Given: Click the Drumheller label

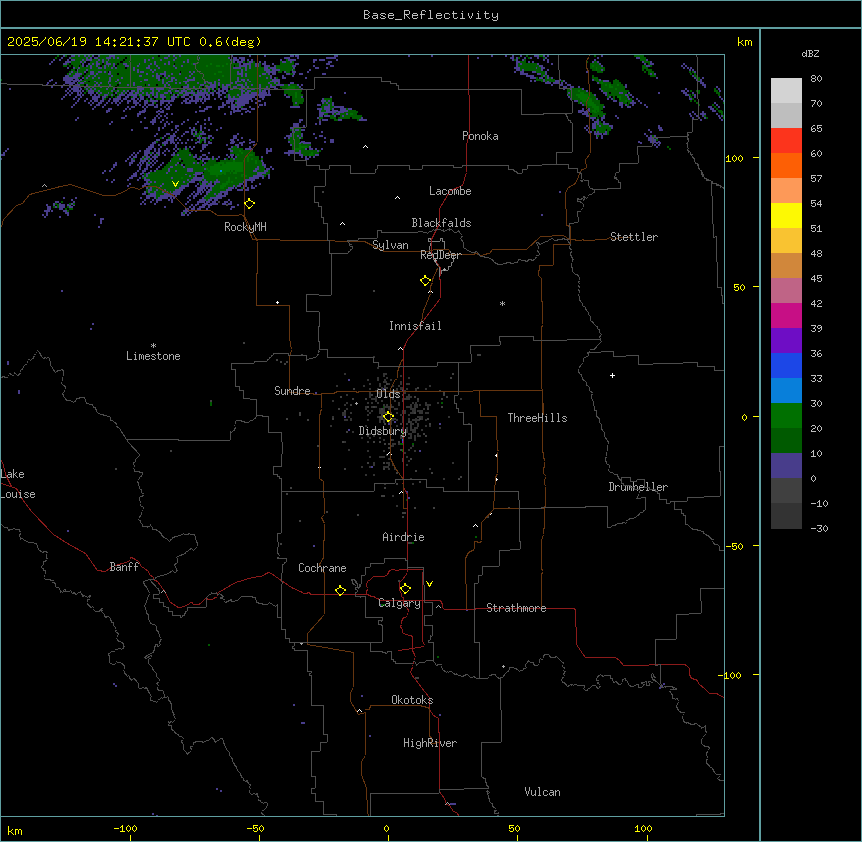Looking at the screenshot, I should click(638, 487).
